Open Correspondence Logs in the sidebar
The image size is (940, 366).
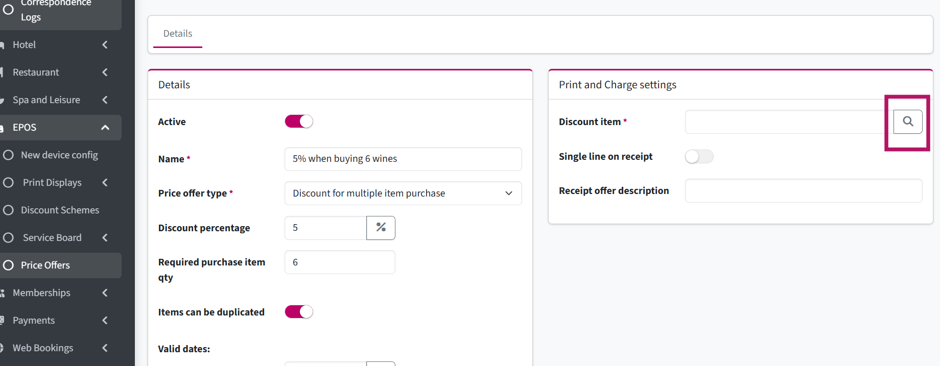coord(56,10)
